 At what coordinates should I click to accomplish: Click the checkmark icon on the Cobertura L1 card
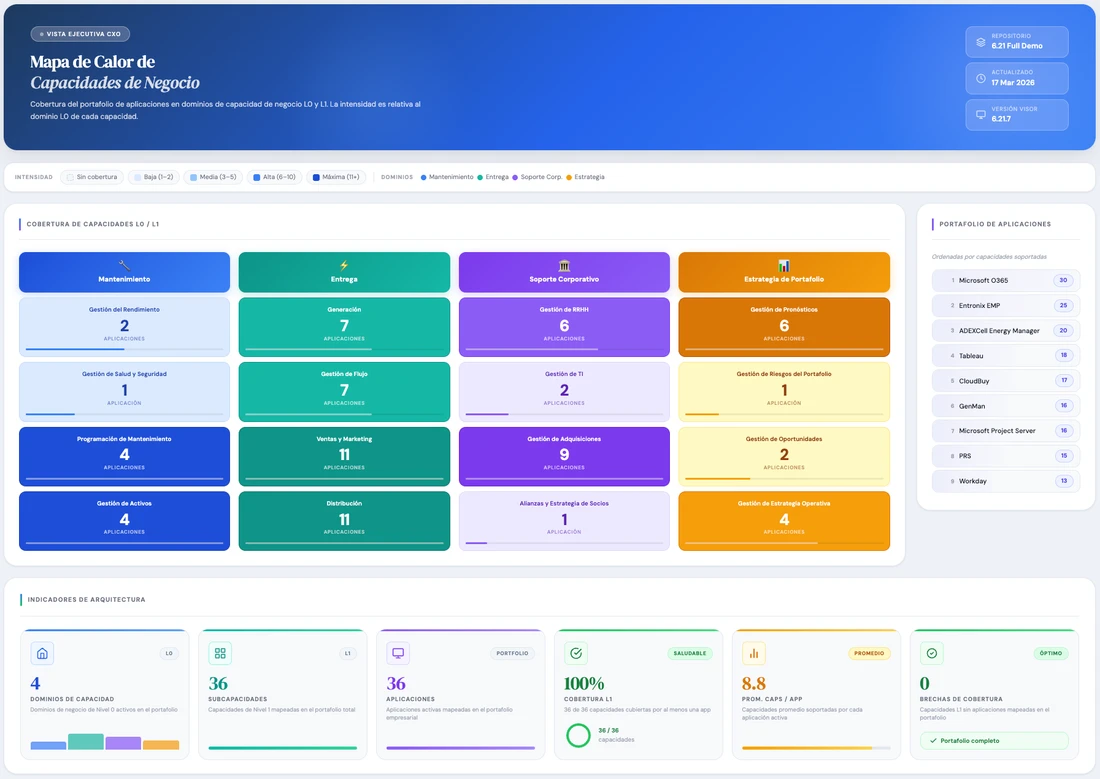coord(576,652)
